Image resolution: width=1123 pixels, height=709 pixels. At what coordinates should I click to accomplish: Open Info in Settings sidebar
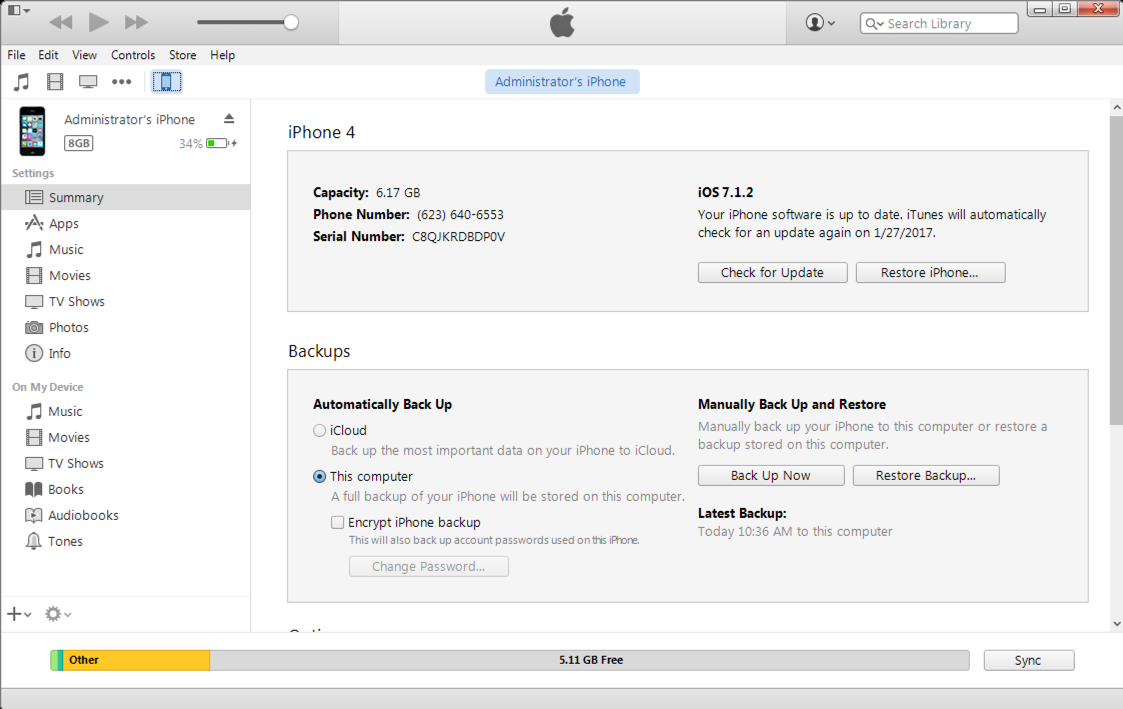pos(126,353)
